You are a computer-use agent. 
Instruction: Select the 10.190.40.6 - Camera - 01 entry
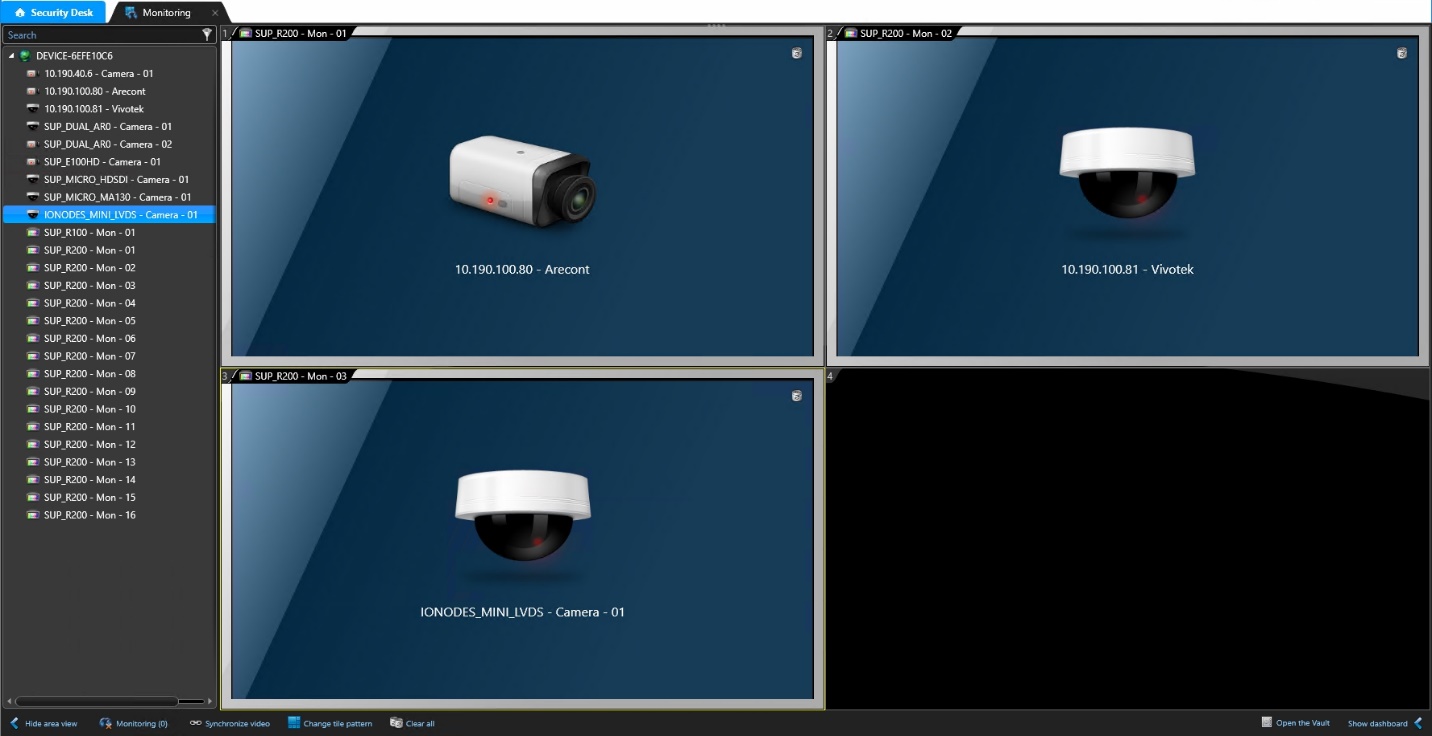tap(98, 73)
